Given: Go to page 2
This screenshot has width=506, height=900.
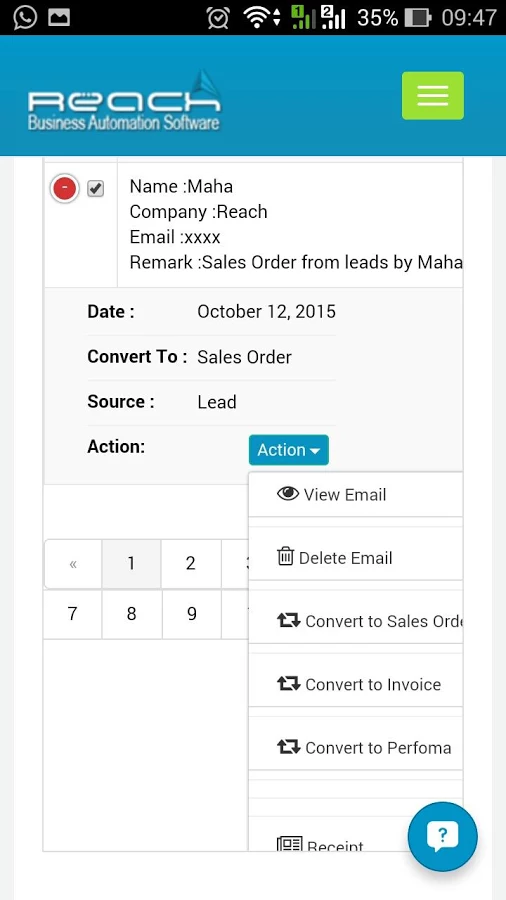Looking at the screenshot, I should coord(190,564).
